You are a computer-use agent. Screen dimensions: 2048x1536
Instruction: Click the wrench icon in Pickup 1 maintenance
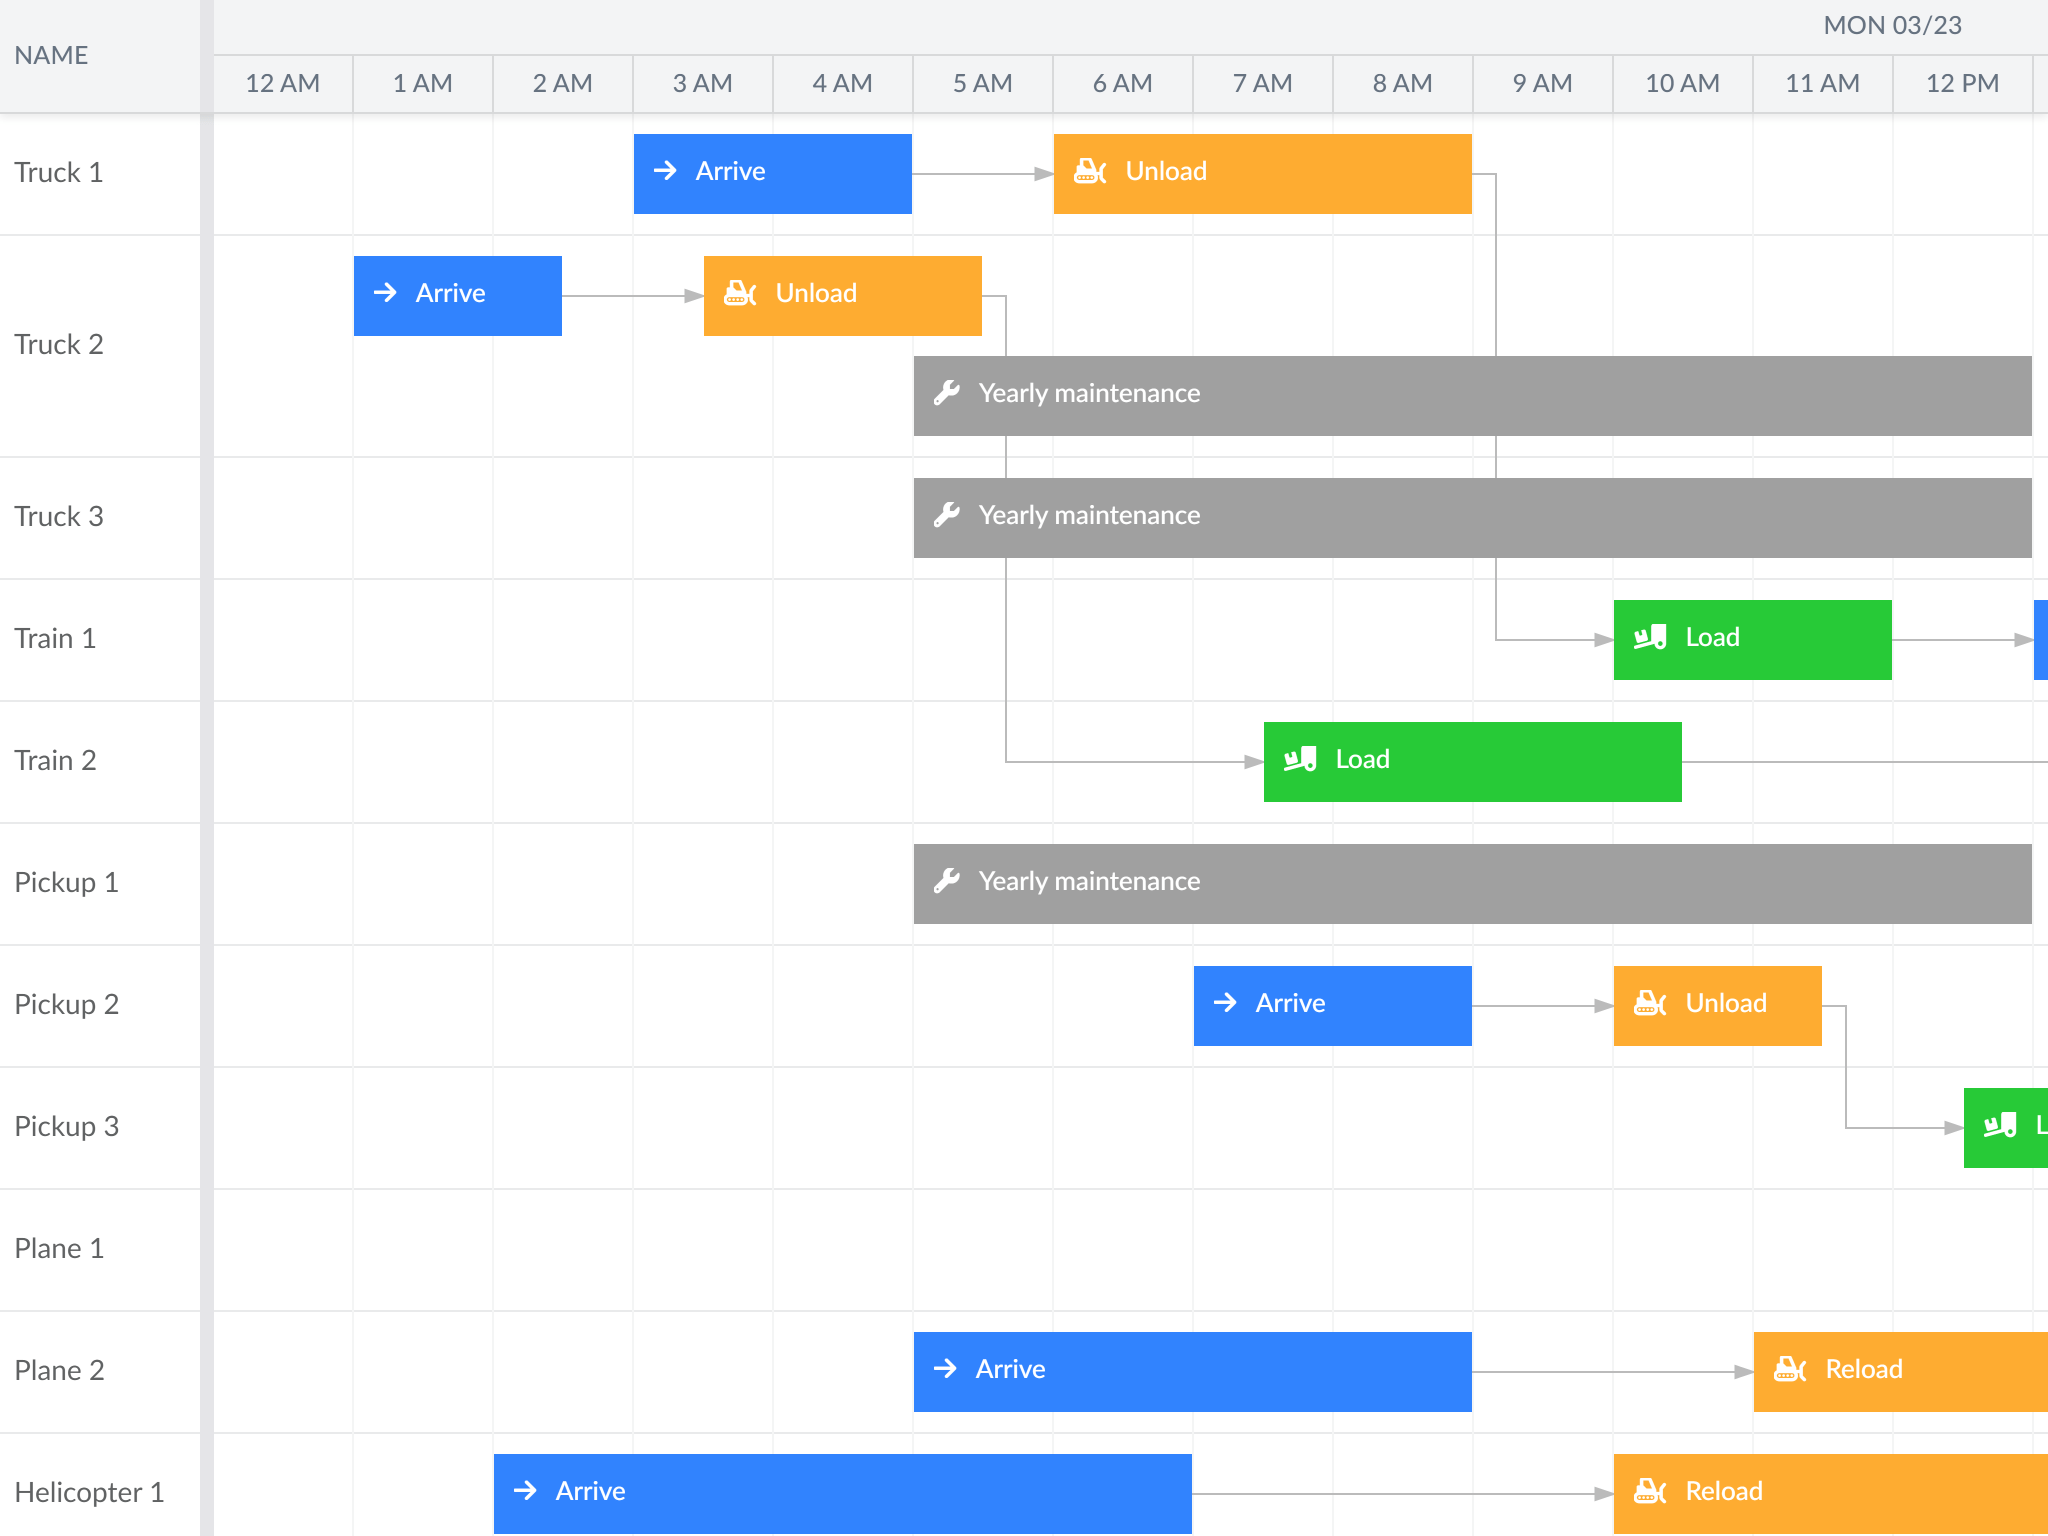click(947, 881)
